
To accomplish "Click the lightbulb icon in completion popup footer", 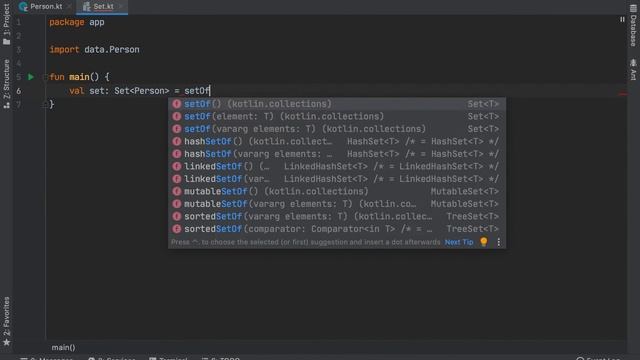I will (484, 242).
